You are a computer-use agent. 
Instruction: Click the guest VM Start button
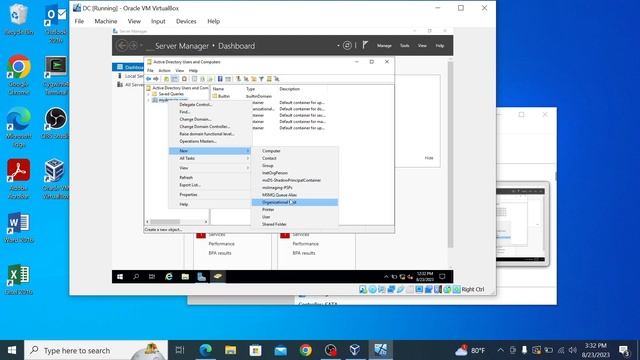[x=120, y=277]
